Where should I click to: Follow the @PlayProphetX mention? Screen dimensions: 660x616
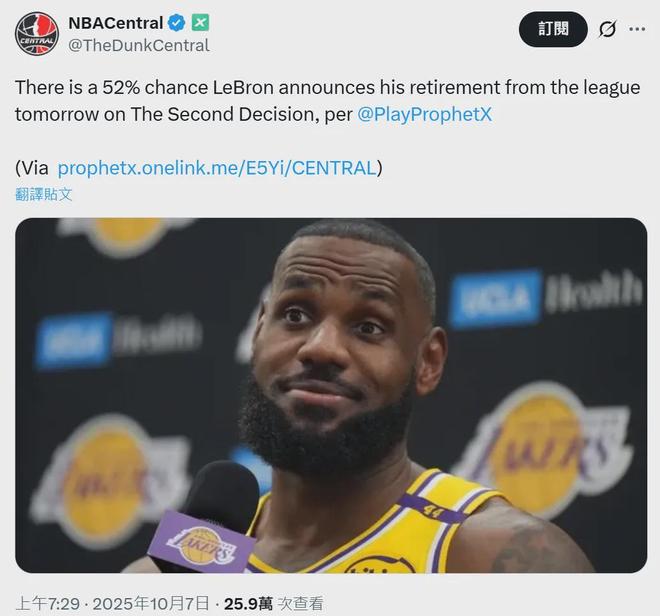[425, 114]
